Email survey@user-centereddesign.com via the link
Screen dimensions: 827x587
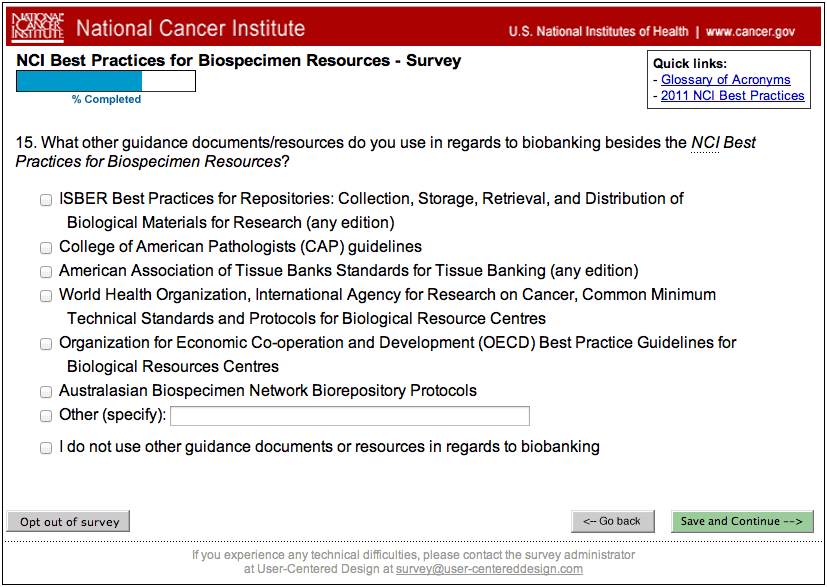(x=489, y=569)
